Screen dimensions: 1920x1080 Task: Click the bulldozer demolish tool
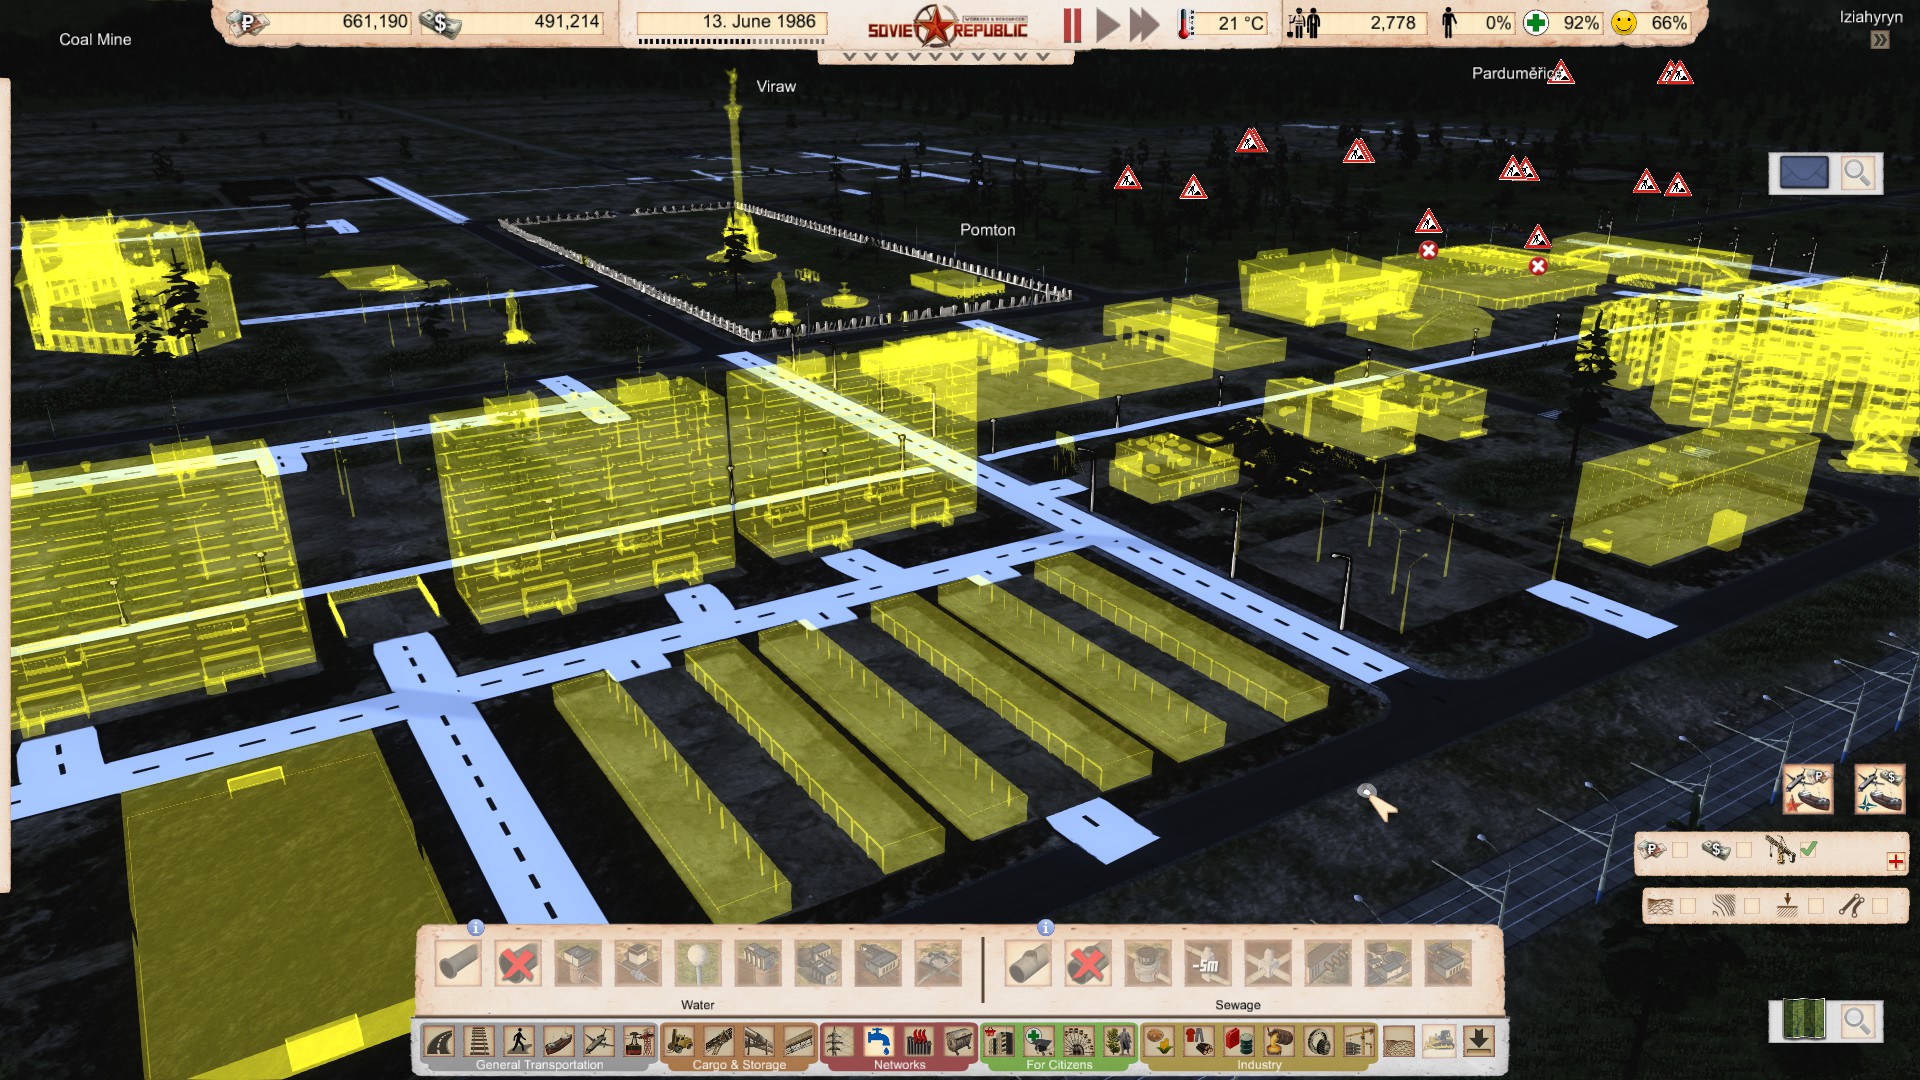click(x=1438, y=1042)
